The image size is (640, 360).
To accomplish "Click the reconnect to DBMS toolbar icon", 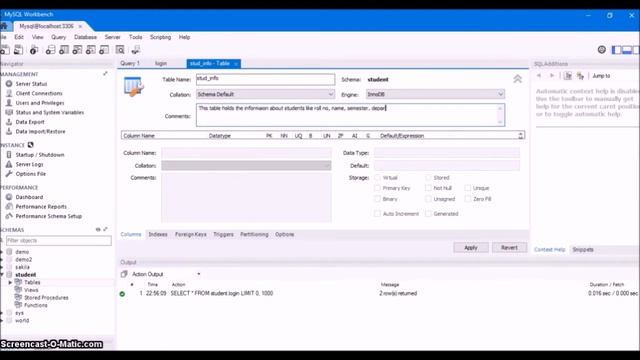I will pyautogui.click(x=136, y=50).
